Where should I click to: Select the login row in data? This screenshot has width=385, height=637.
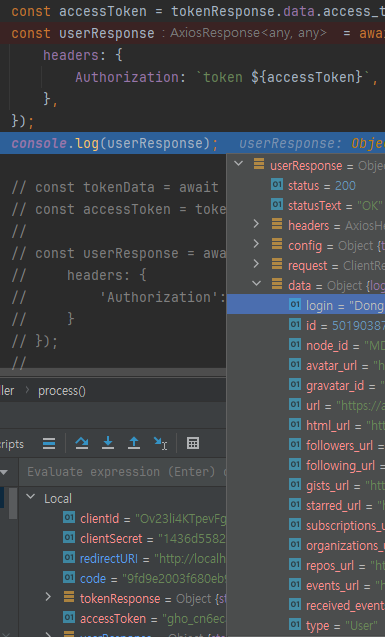[x=306, y=305]
